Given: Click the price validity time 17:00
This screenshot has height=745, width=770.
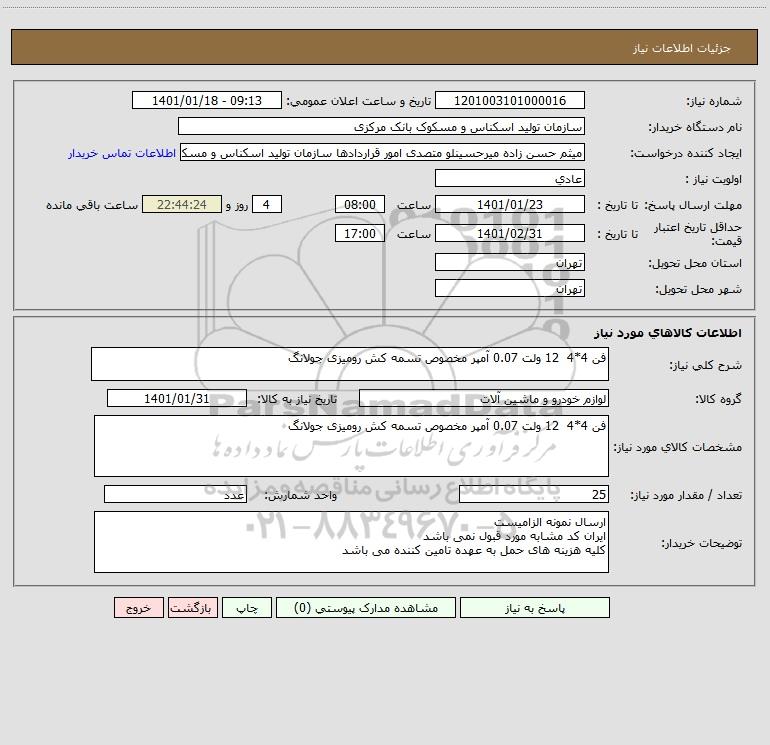Looking at the screenshot, I should (359, 233).
